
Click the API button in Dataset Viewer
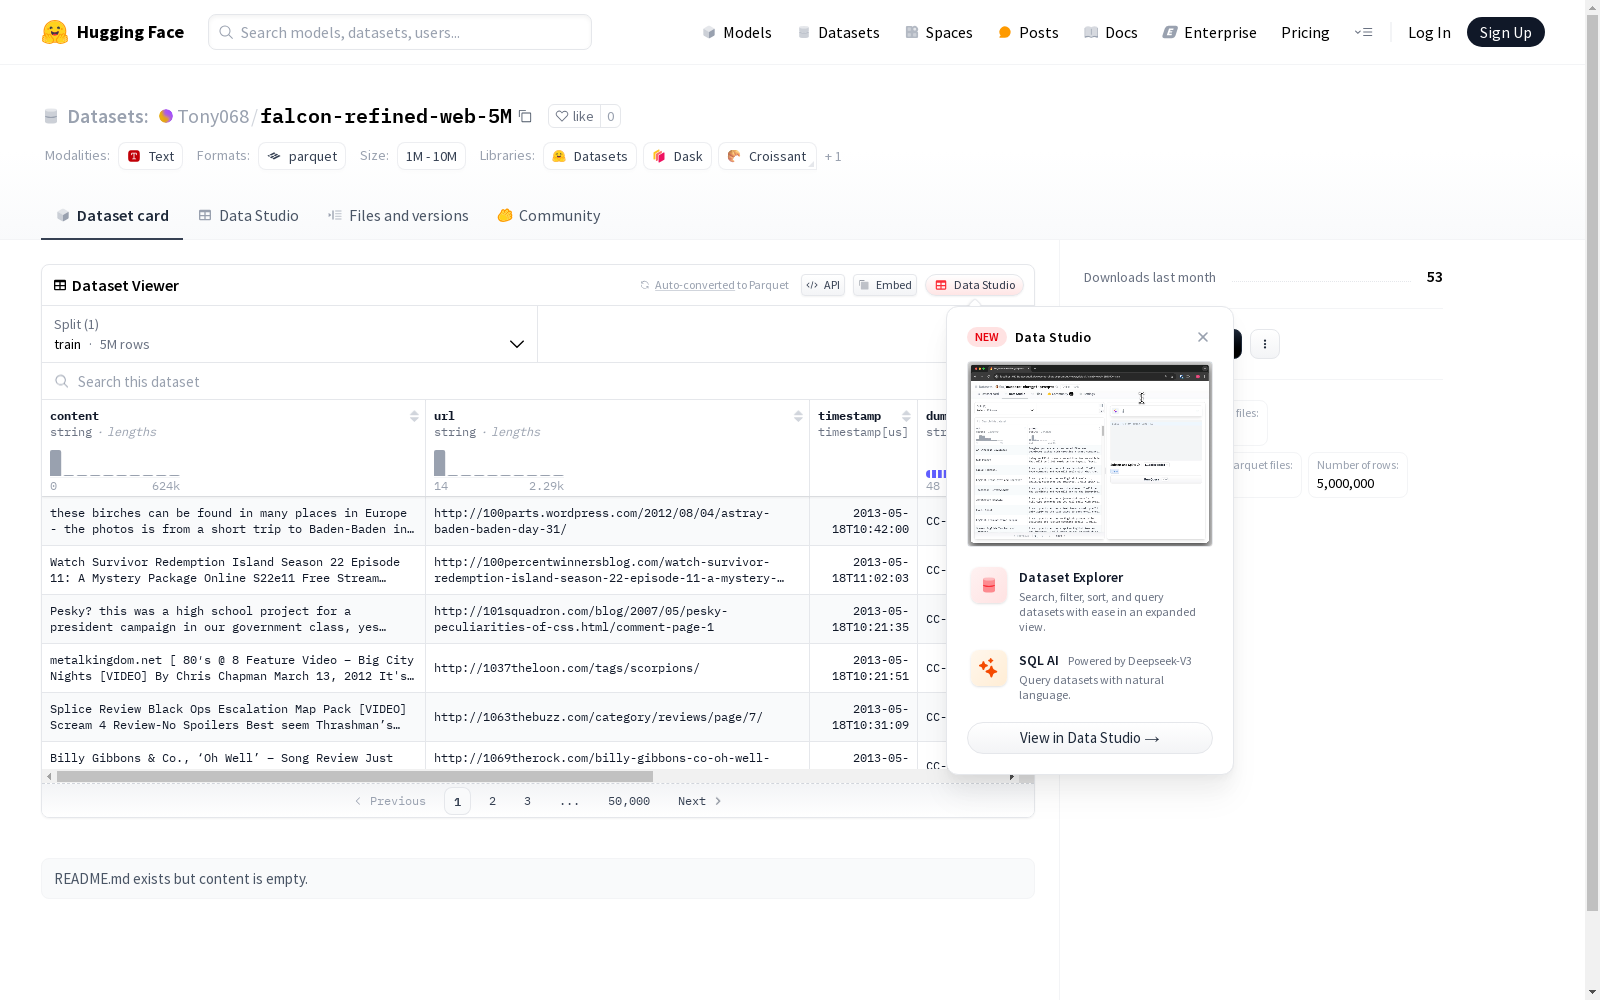[823, 285]
